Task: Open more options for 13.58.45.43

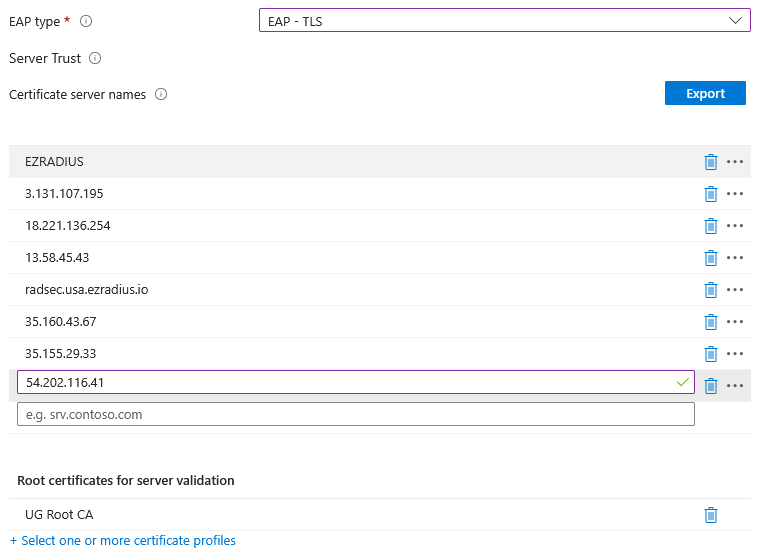Action: (x=735, y=258)
